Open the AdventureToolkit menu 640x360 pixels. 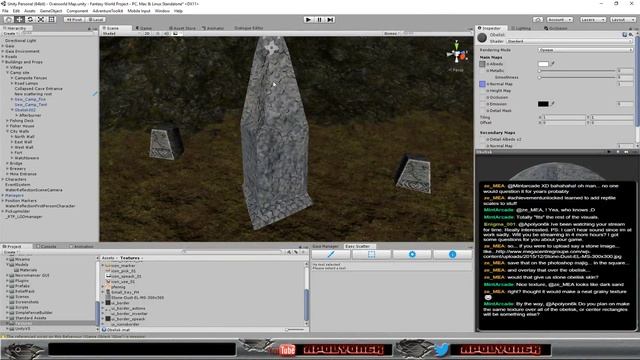[x=108, y=11]
